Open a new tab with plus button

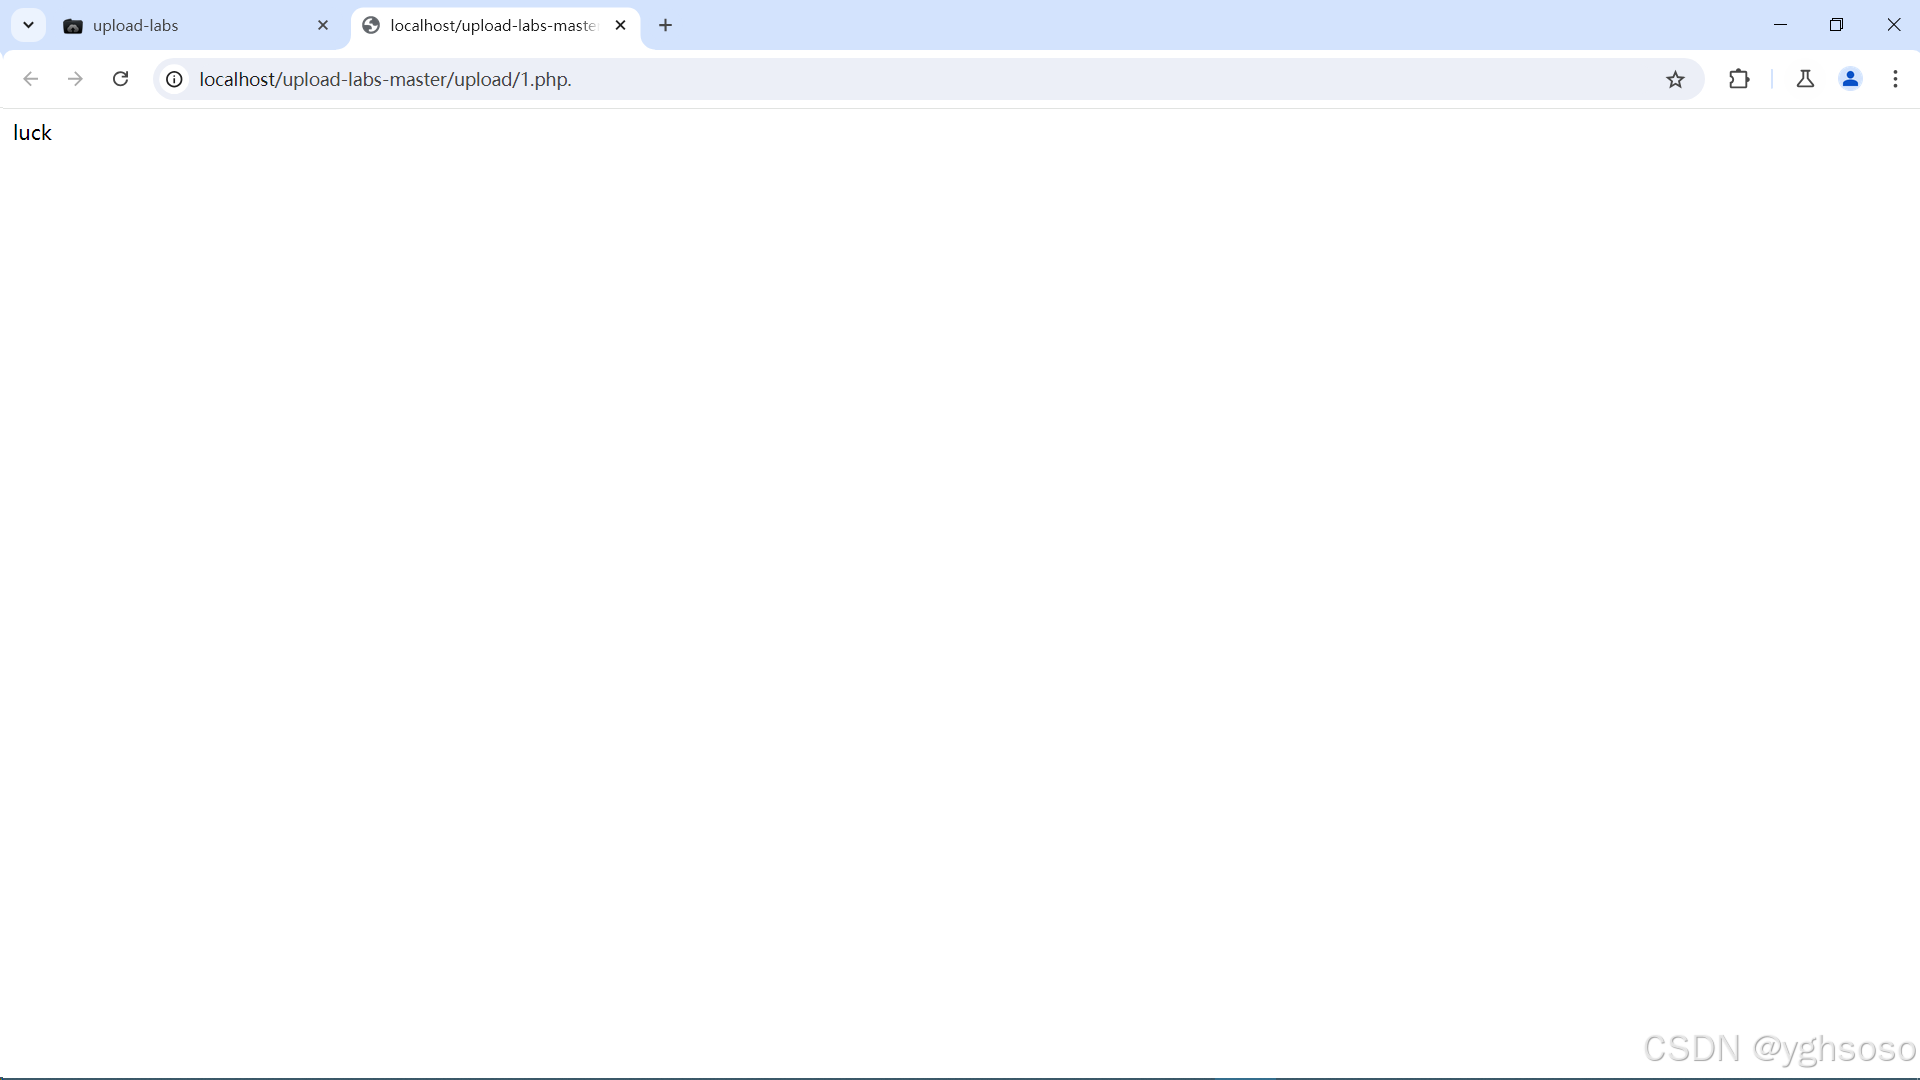click(666, 26)
